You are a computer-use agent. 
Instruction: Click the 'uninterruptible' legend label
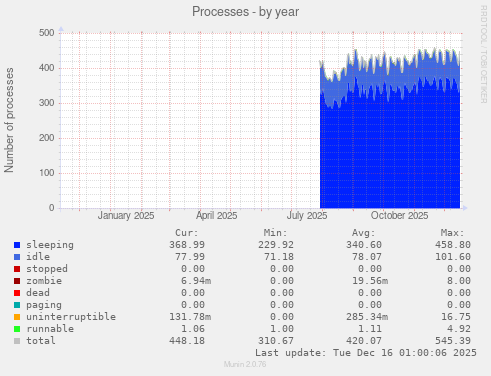(x=71, y=317)
